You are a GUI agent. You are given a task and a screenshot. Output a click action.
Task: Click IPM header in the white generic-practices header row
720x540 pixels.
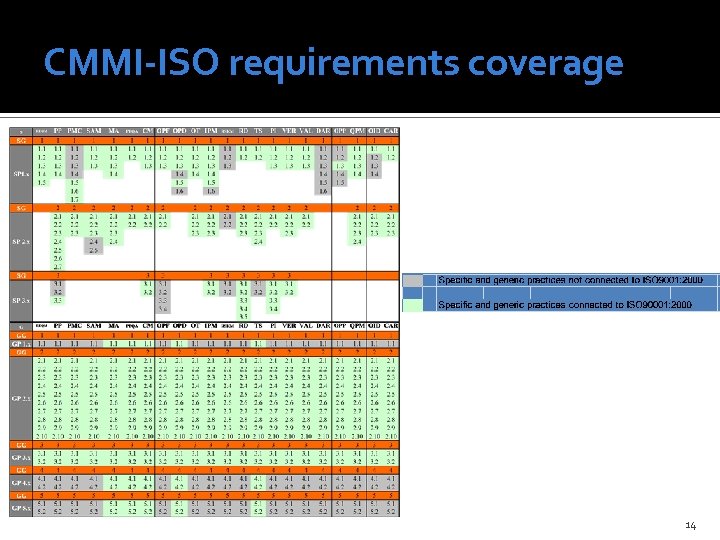pos(211,326)
